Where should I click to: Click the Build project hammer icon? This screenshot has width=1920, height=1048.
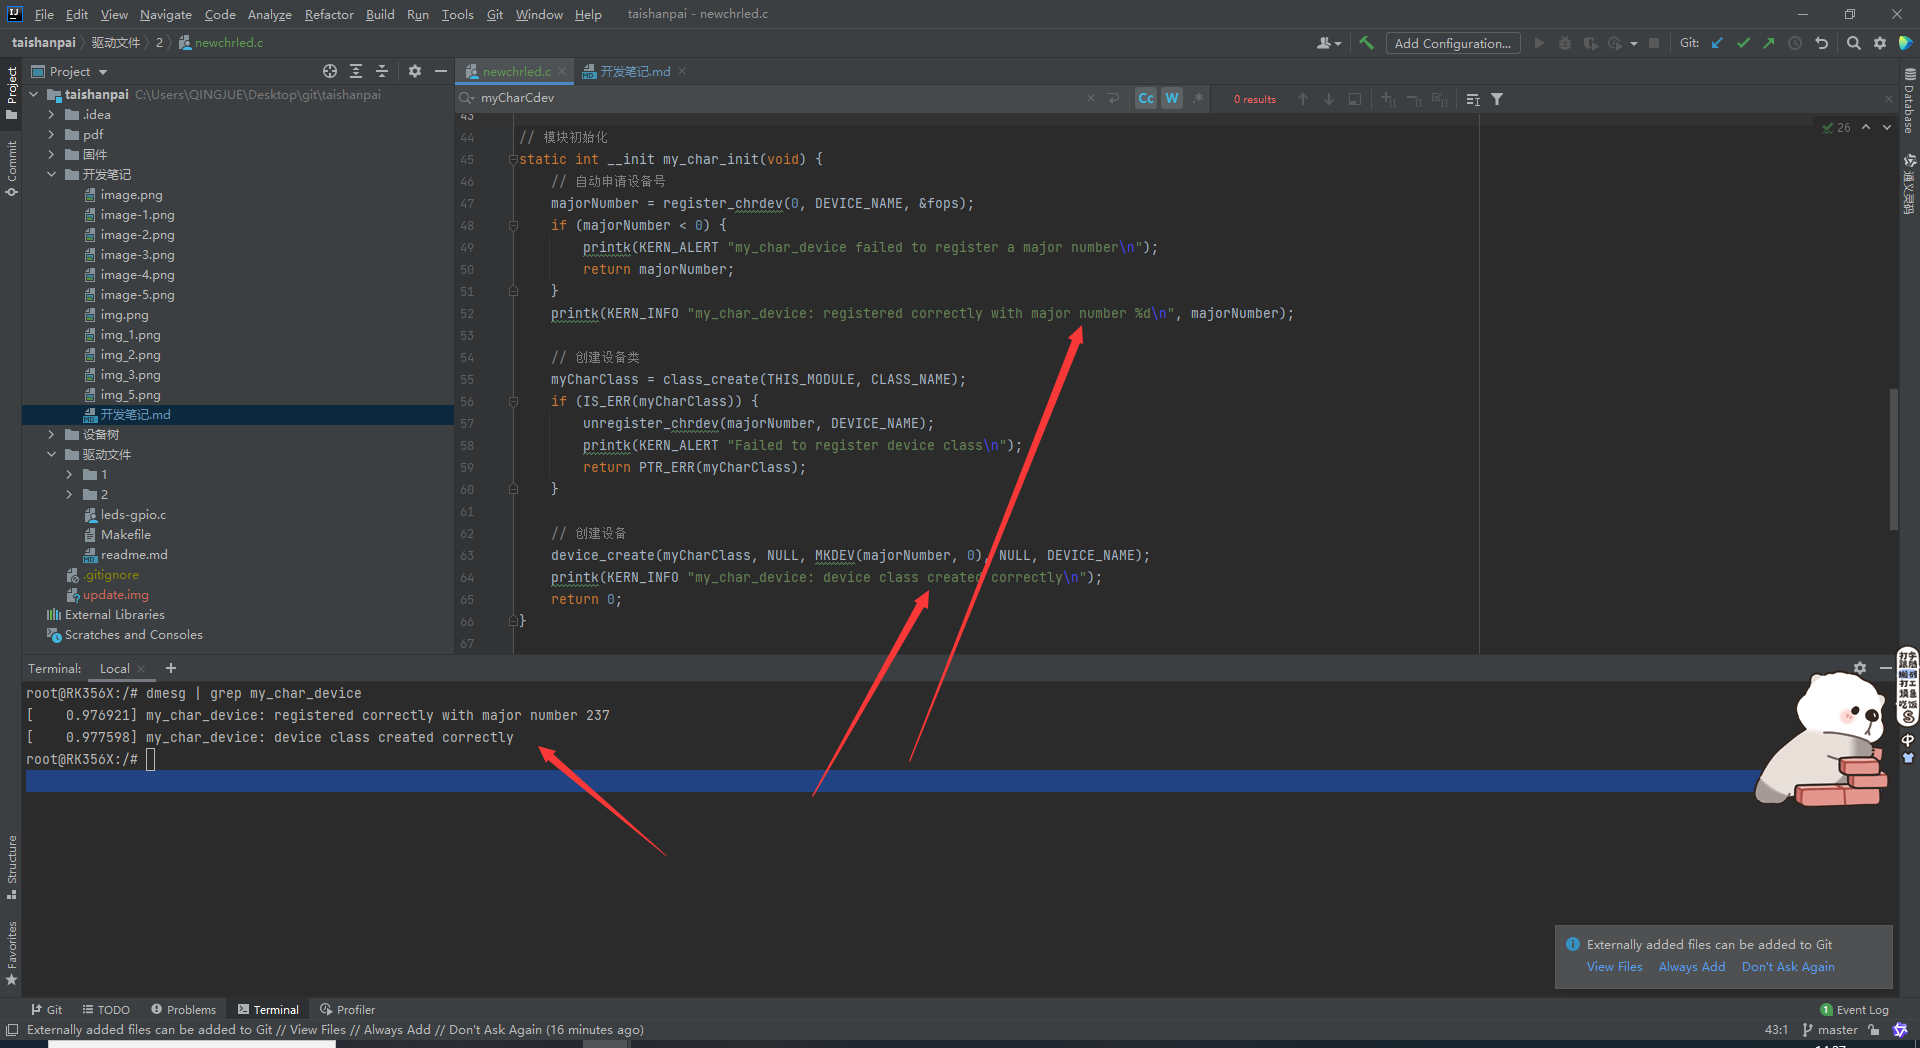click(1366, 43)
